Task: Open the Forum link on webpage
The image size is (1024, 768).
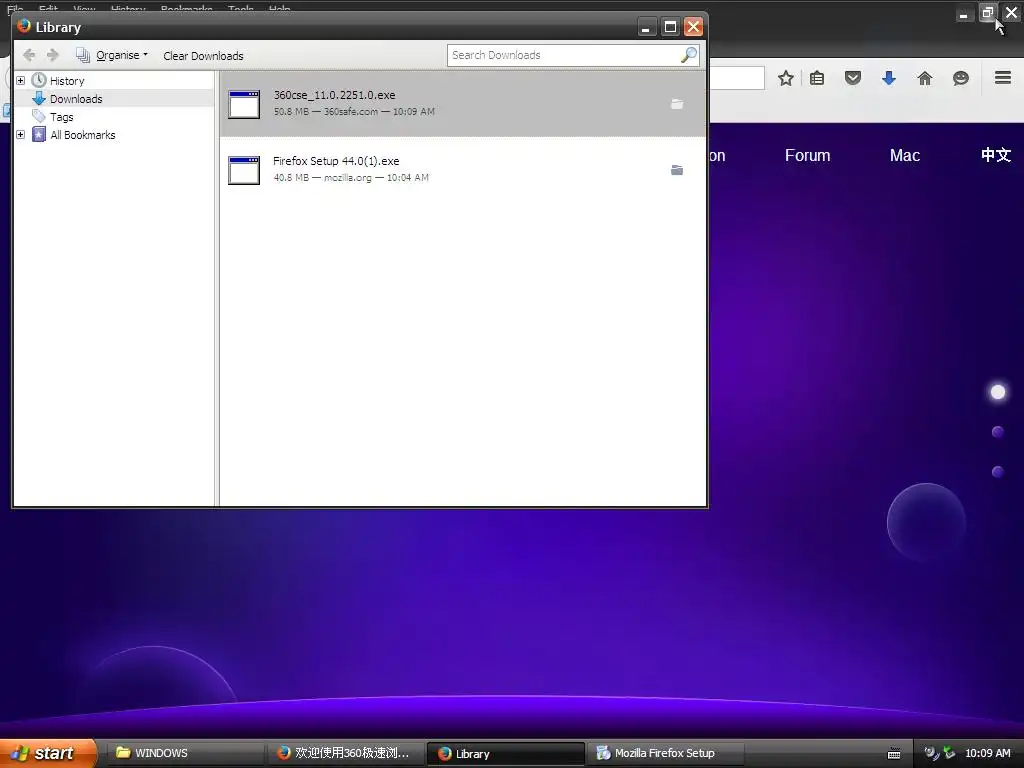Action: [x=807, y=155]
